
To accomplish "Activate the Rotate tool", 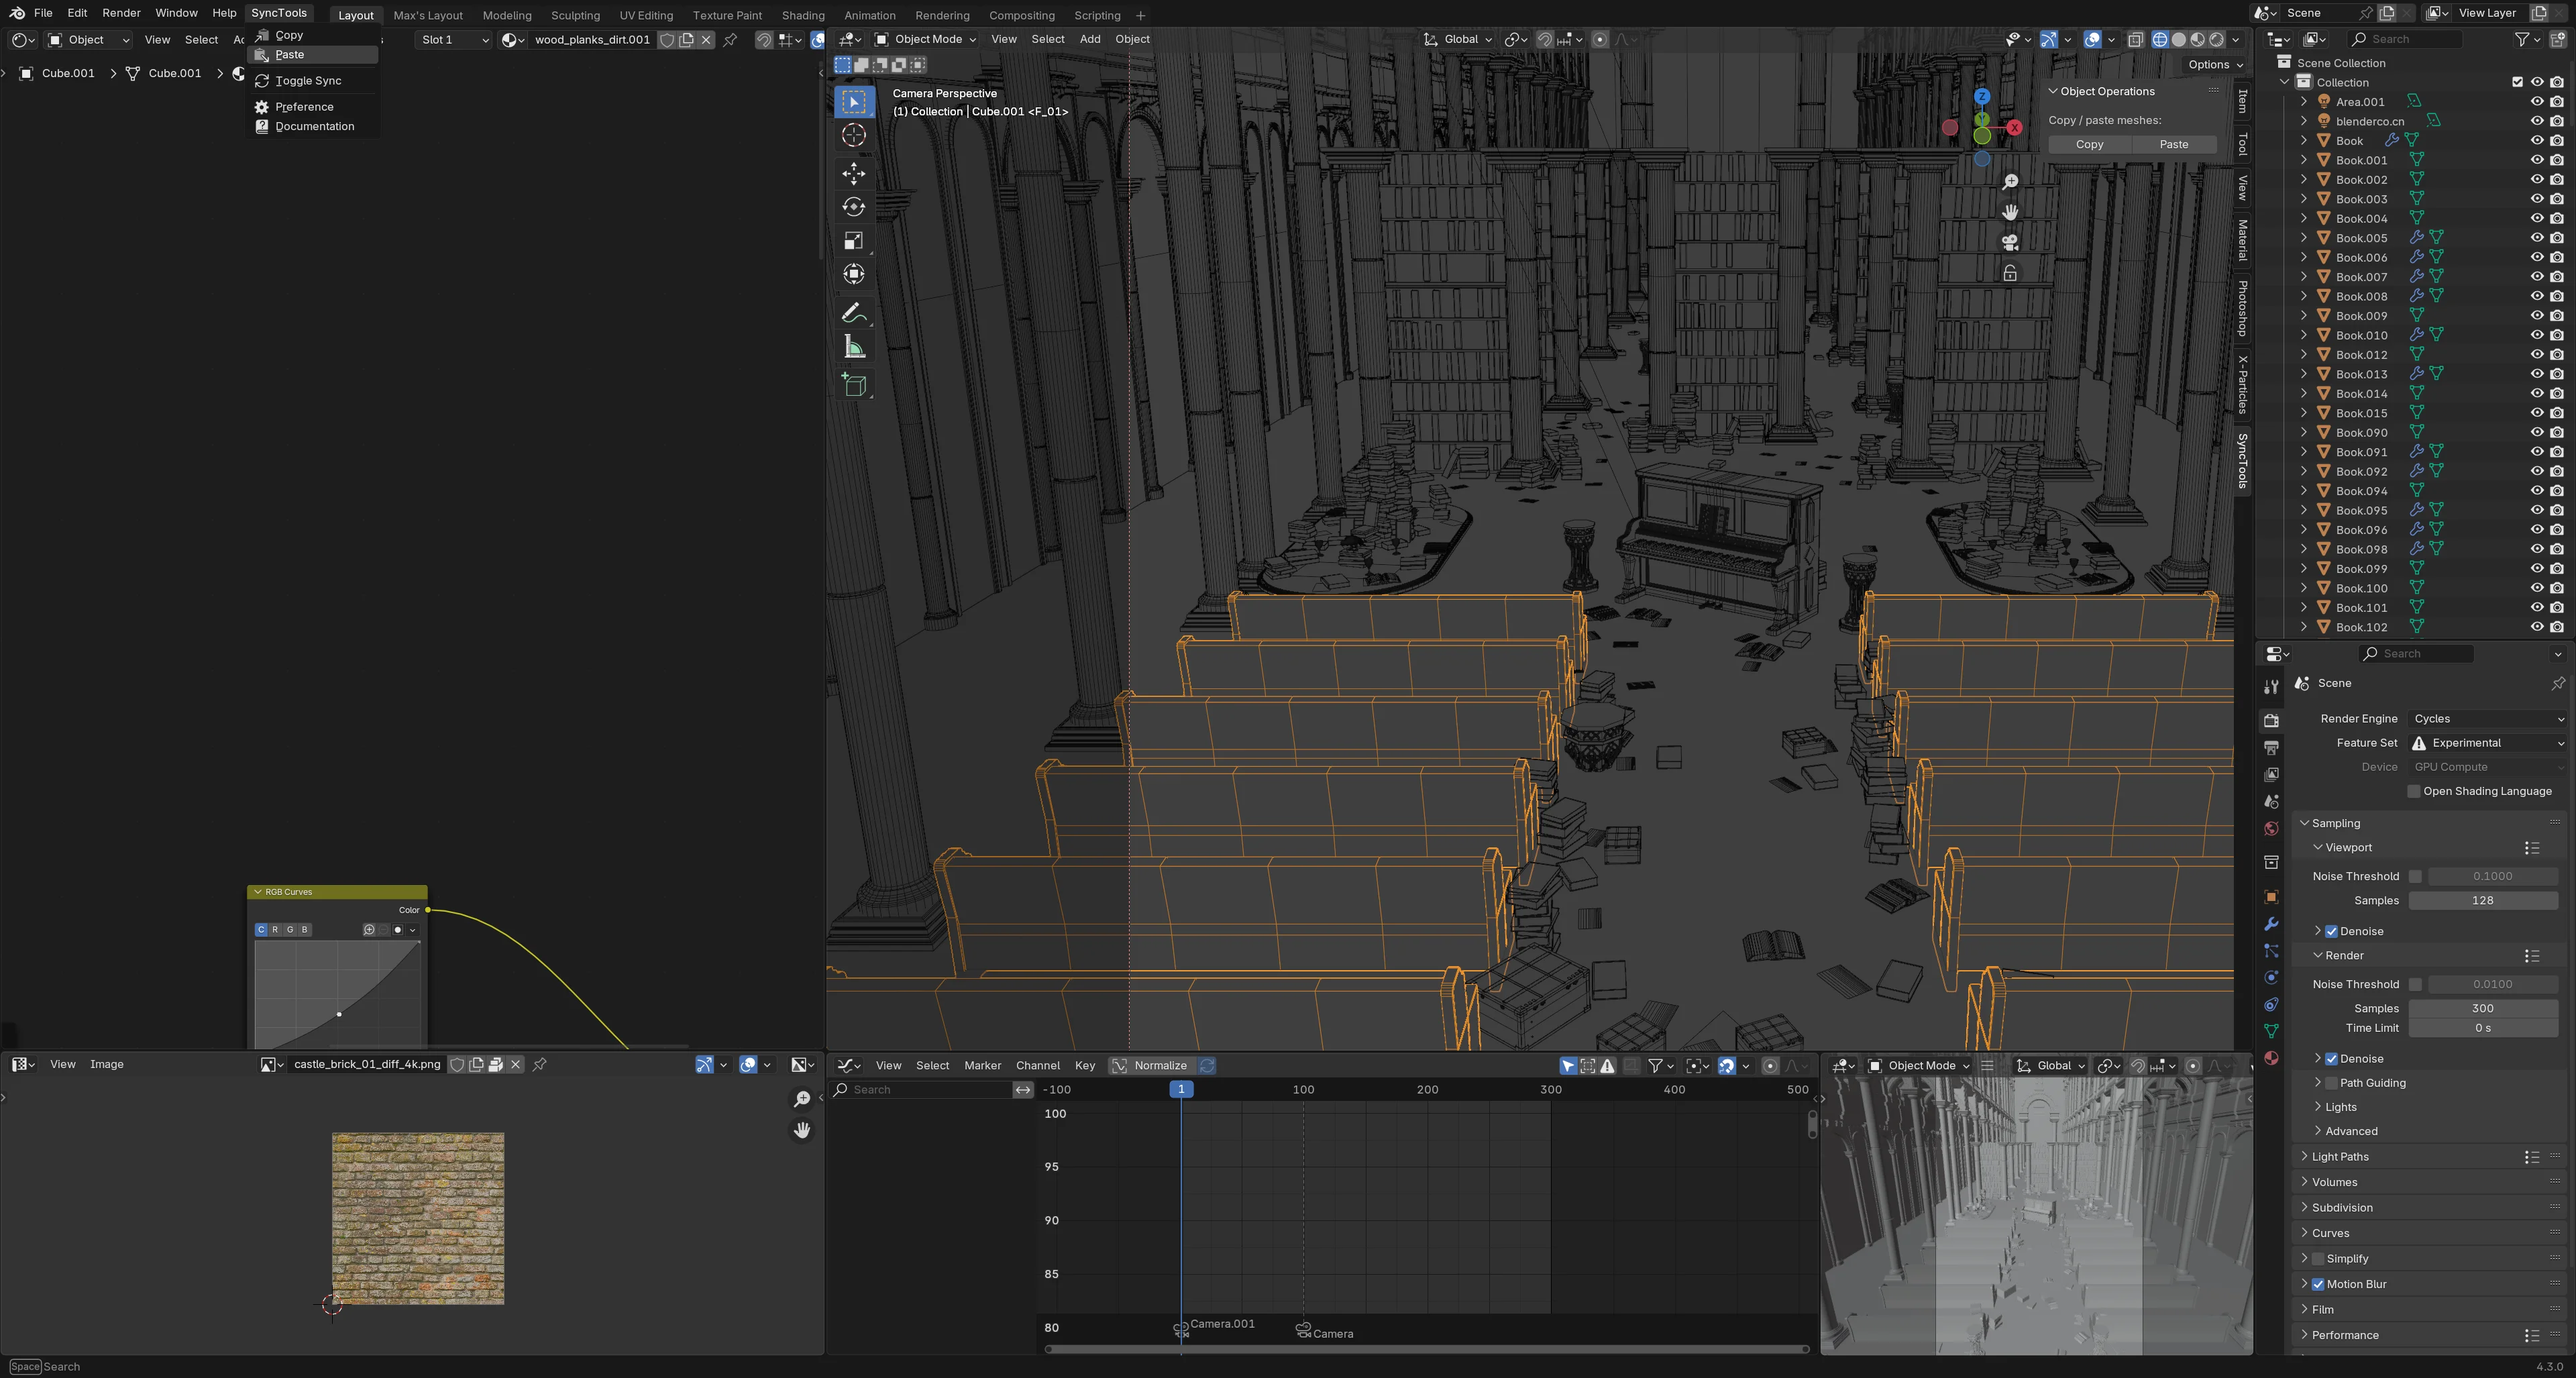I will [x=853, y=207].
